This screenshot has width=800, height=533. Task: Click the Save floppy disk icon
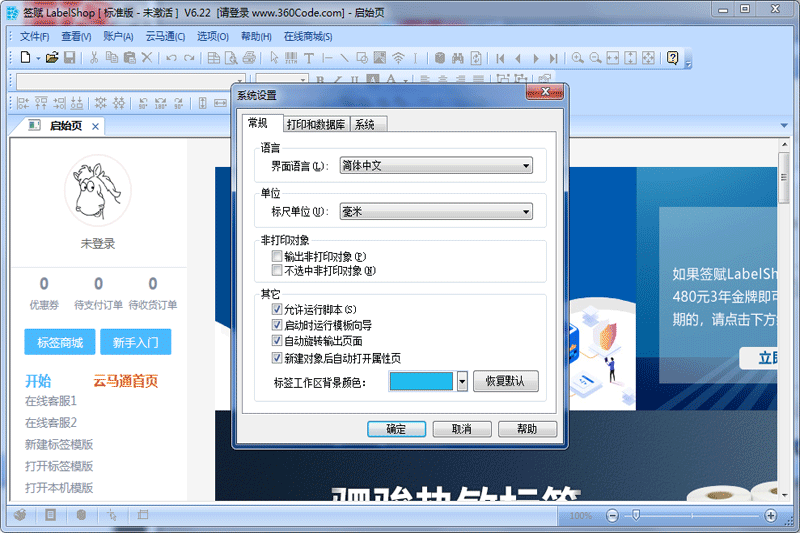click(69, 58)
